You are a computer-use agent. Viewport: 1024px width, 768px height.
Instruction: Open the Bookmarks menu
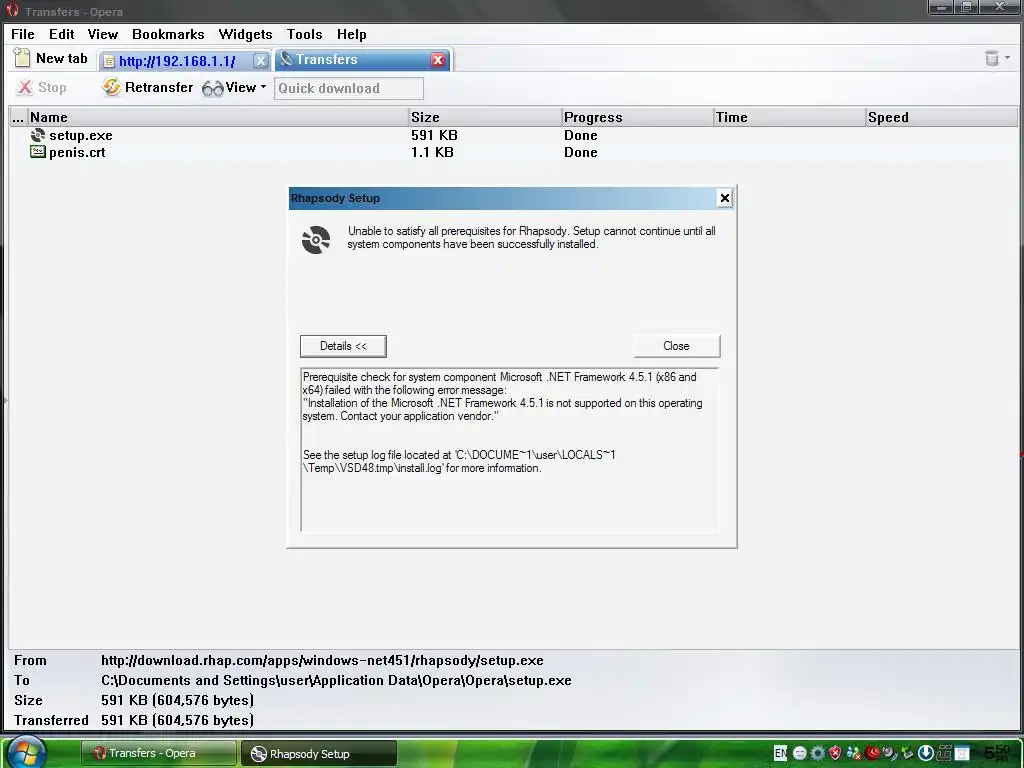pos(168,34)
